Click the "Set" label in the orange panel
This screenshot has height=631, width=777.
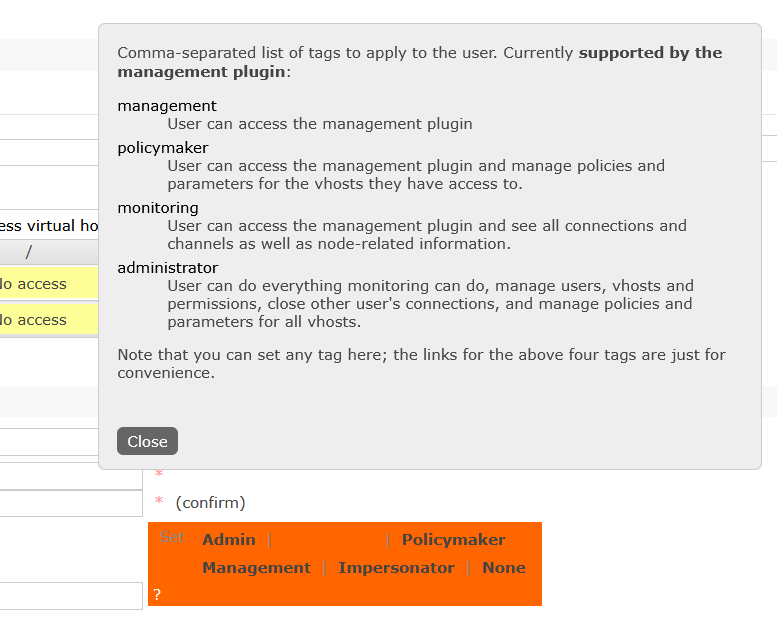(x=172, y=537)
